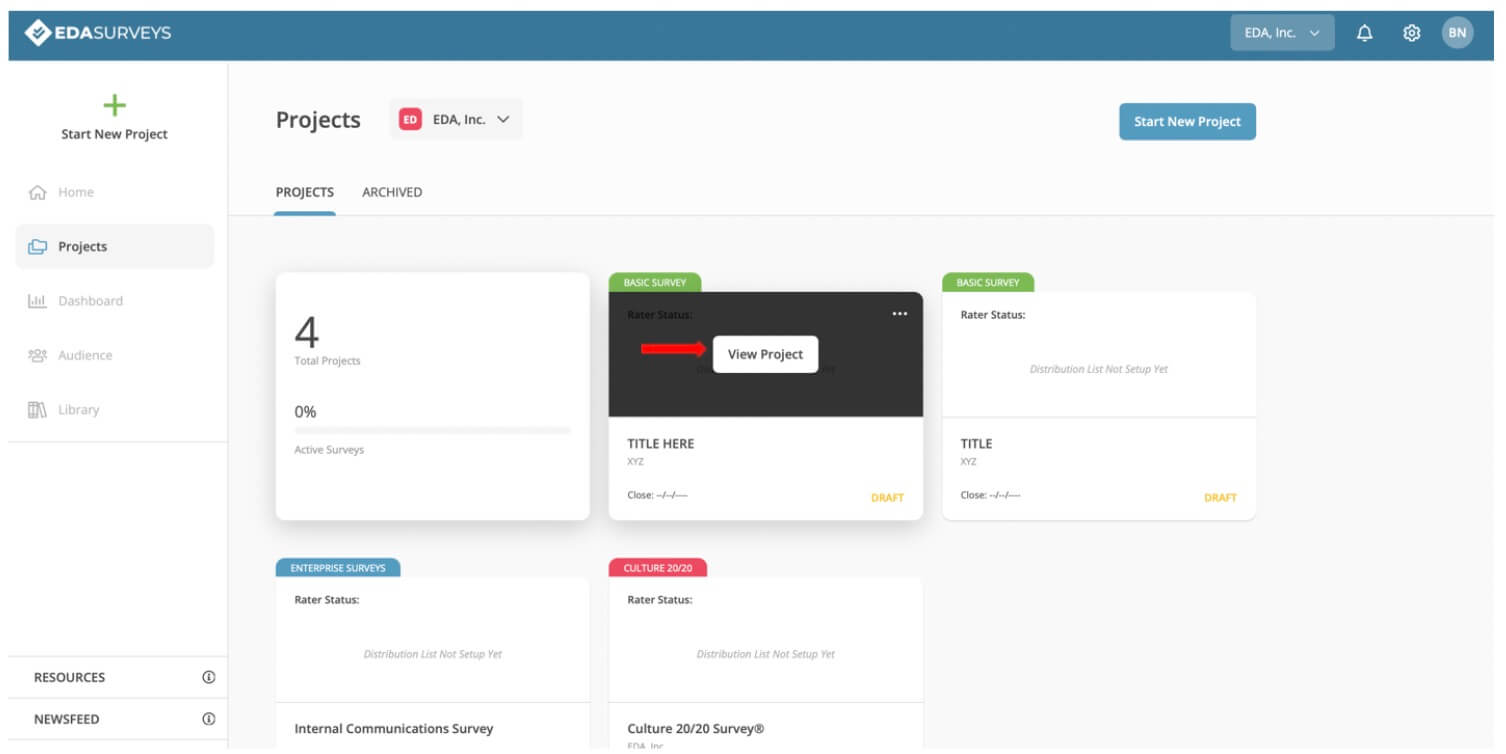The height and width of the screenshot is (754, 1506).
Task: Select Dashboard in the sidebar
Action: [x=115, y=301]
